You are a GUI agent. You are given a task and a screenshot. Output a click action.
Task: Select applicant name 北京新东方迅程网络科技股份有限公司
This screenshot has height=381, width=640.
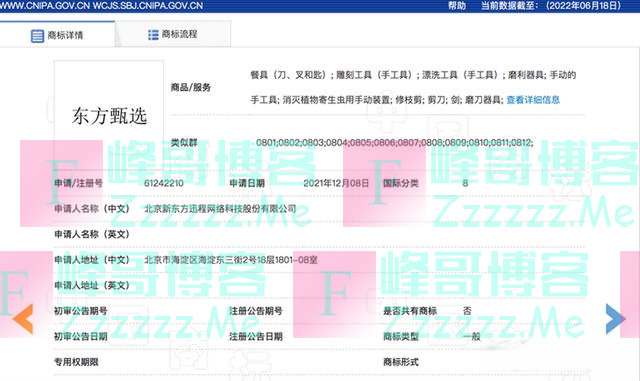click(x=220, y=209)
